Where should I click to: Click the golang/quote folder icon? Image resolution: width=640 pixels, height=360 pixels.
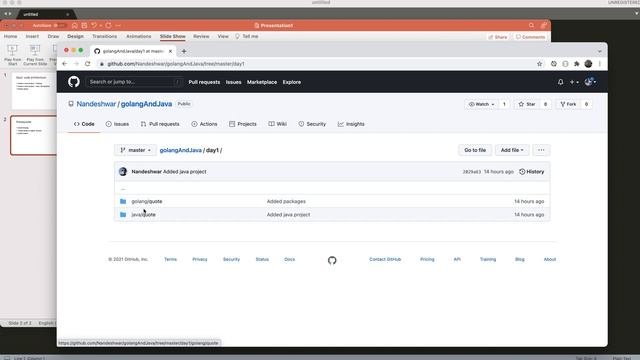[x=123, y=201]
